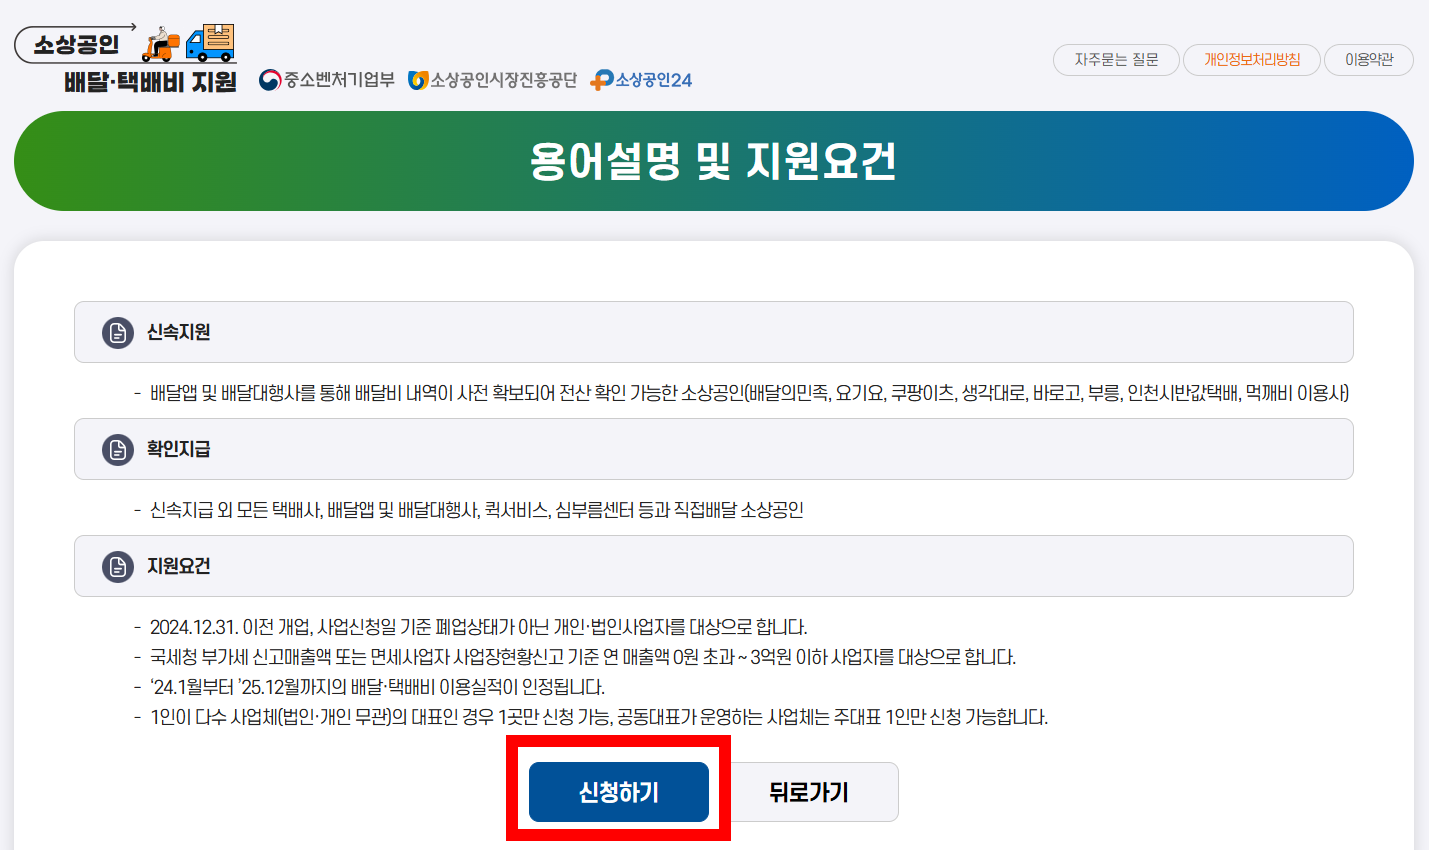Open 이용약관 page

pyautogui.click(x=1369, y=60)
